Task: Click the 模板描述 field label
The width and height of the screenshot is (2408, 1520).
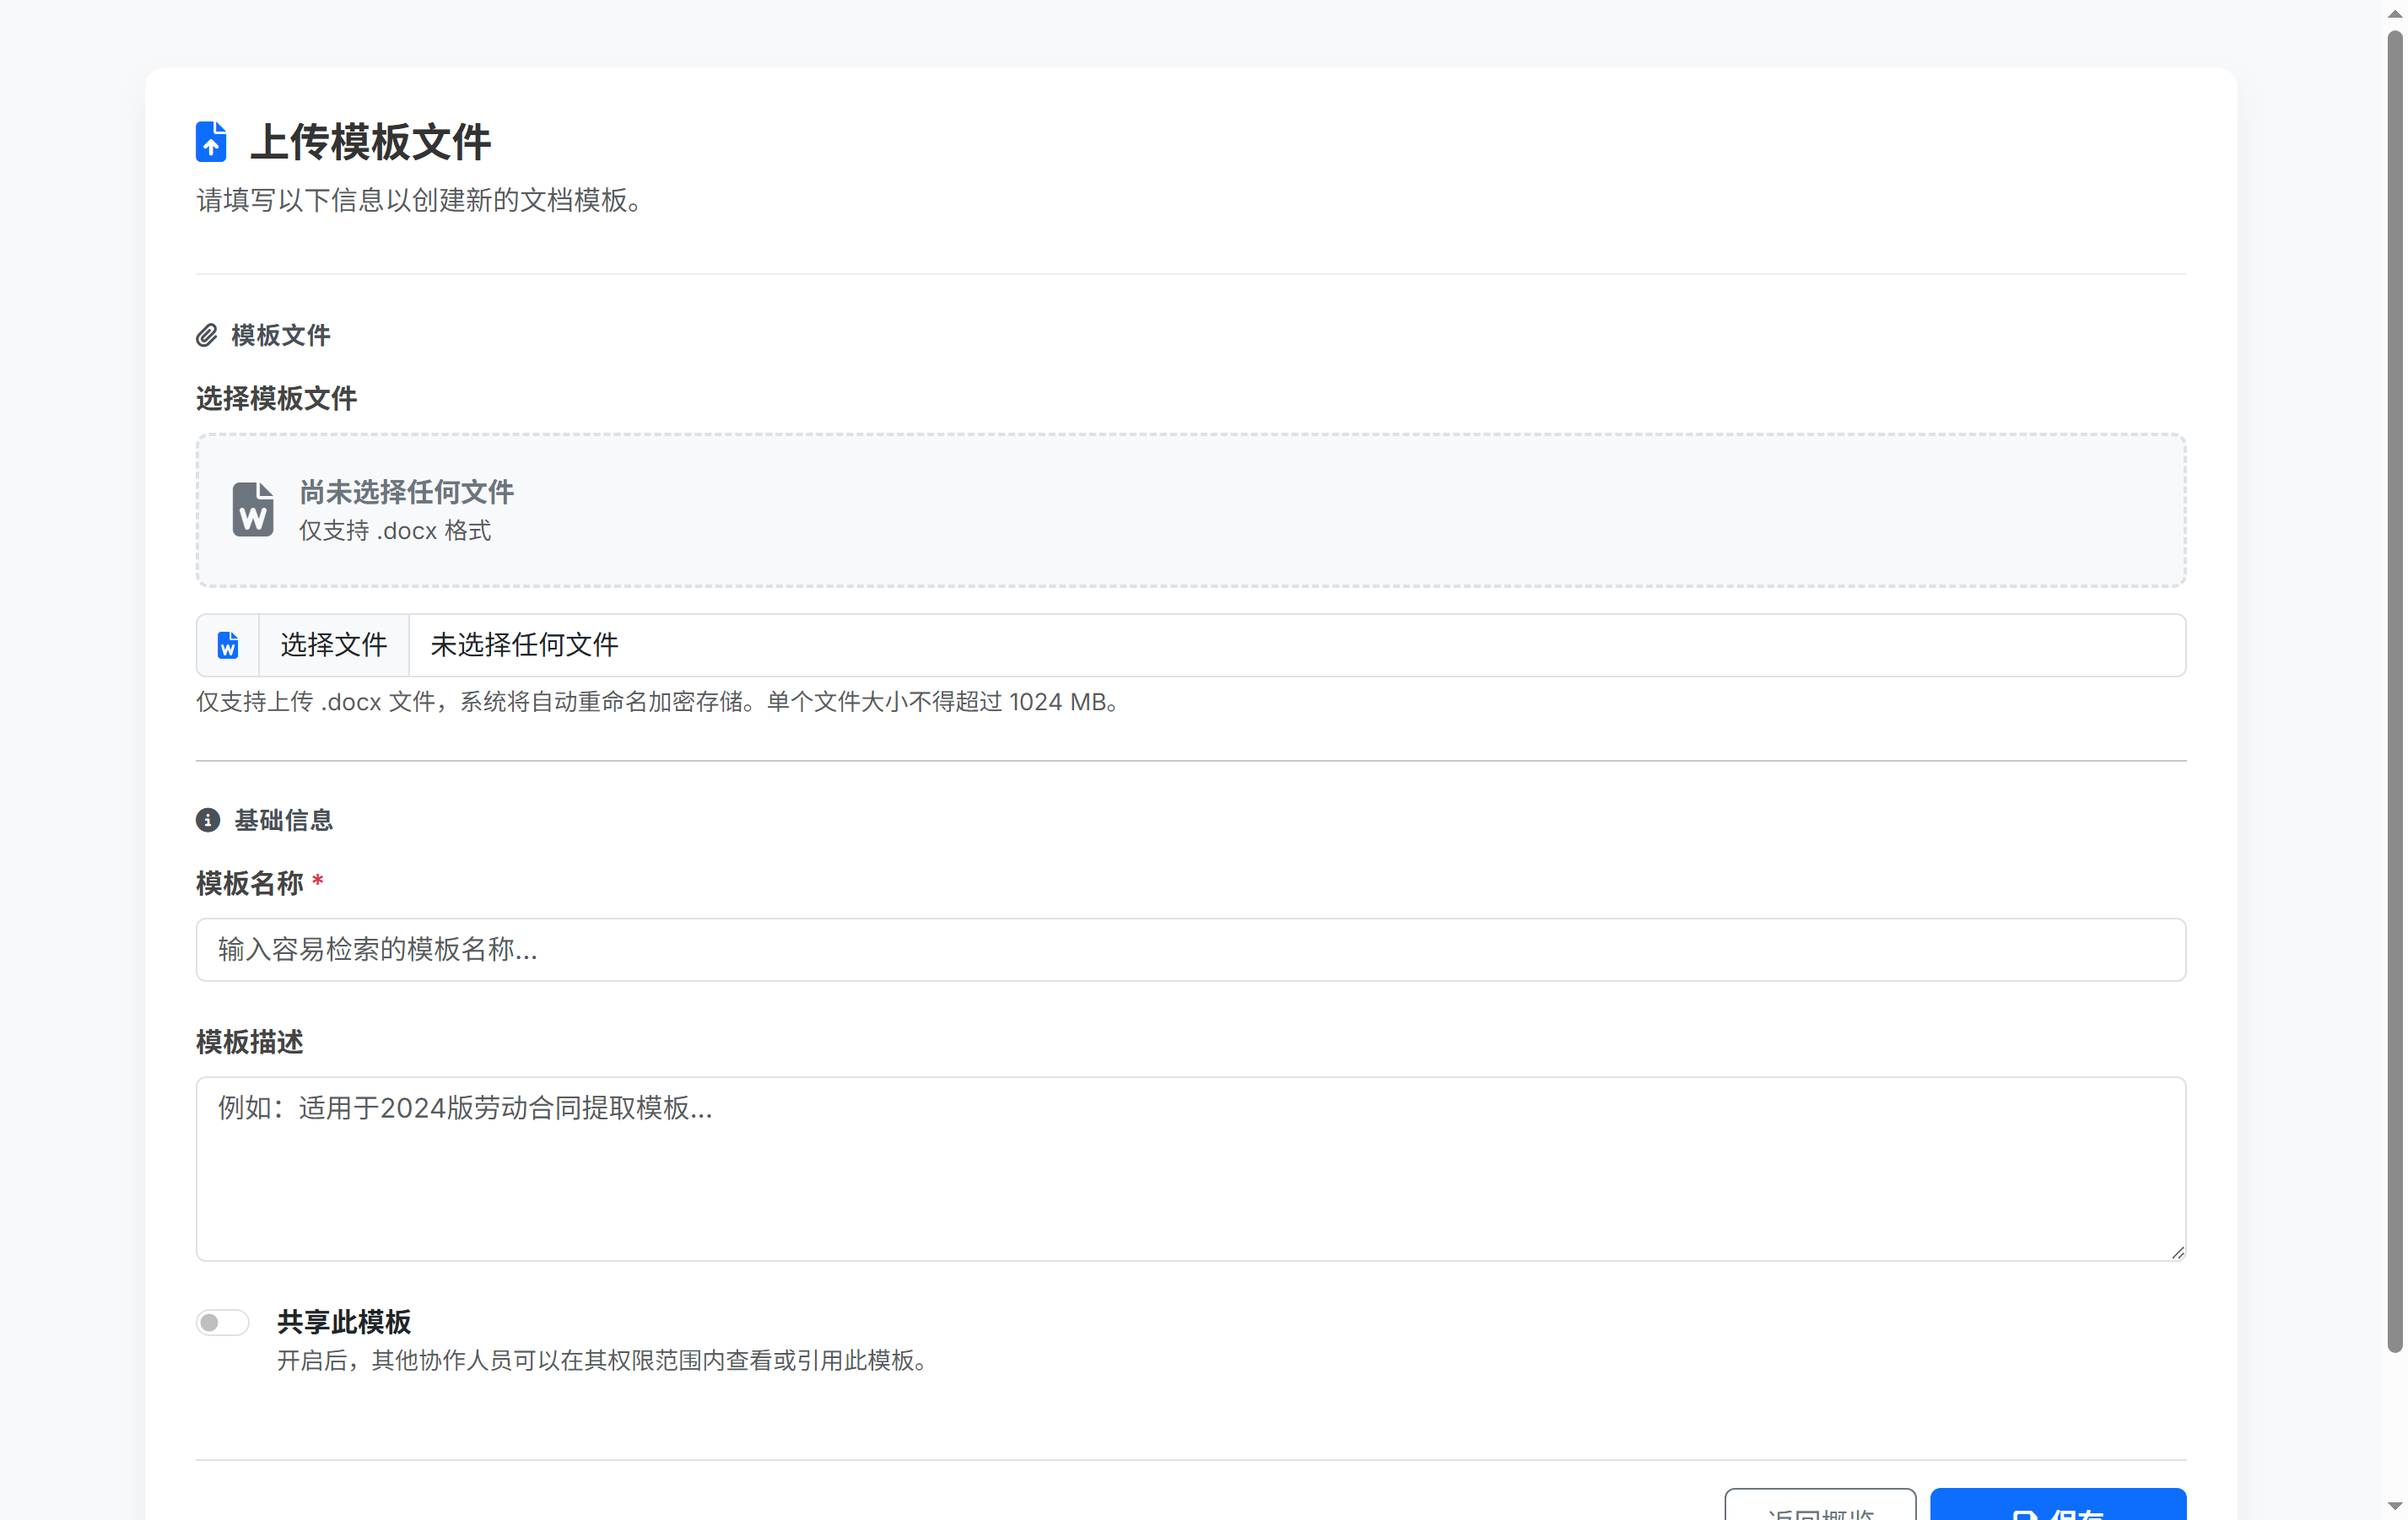Action: (x=250, y=1042)
